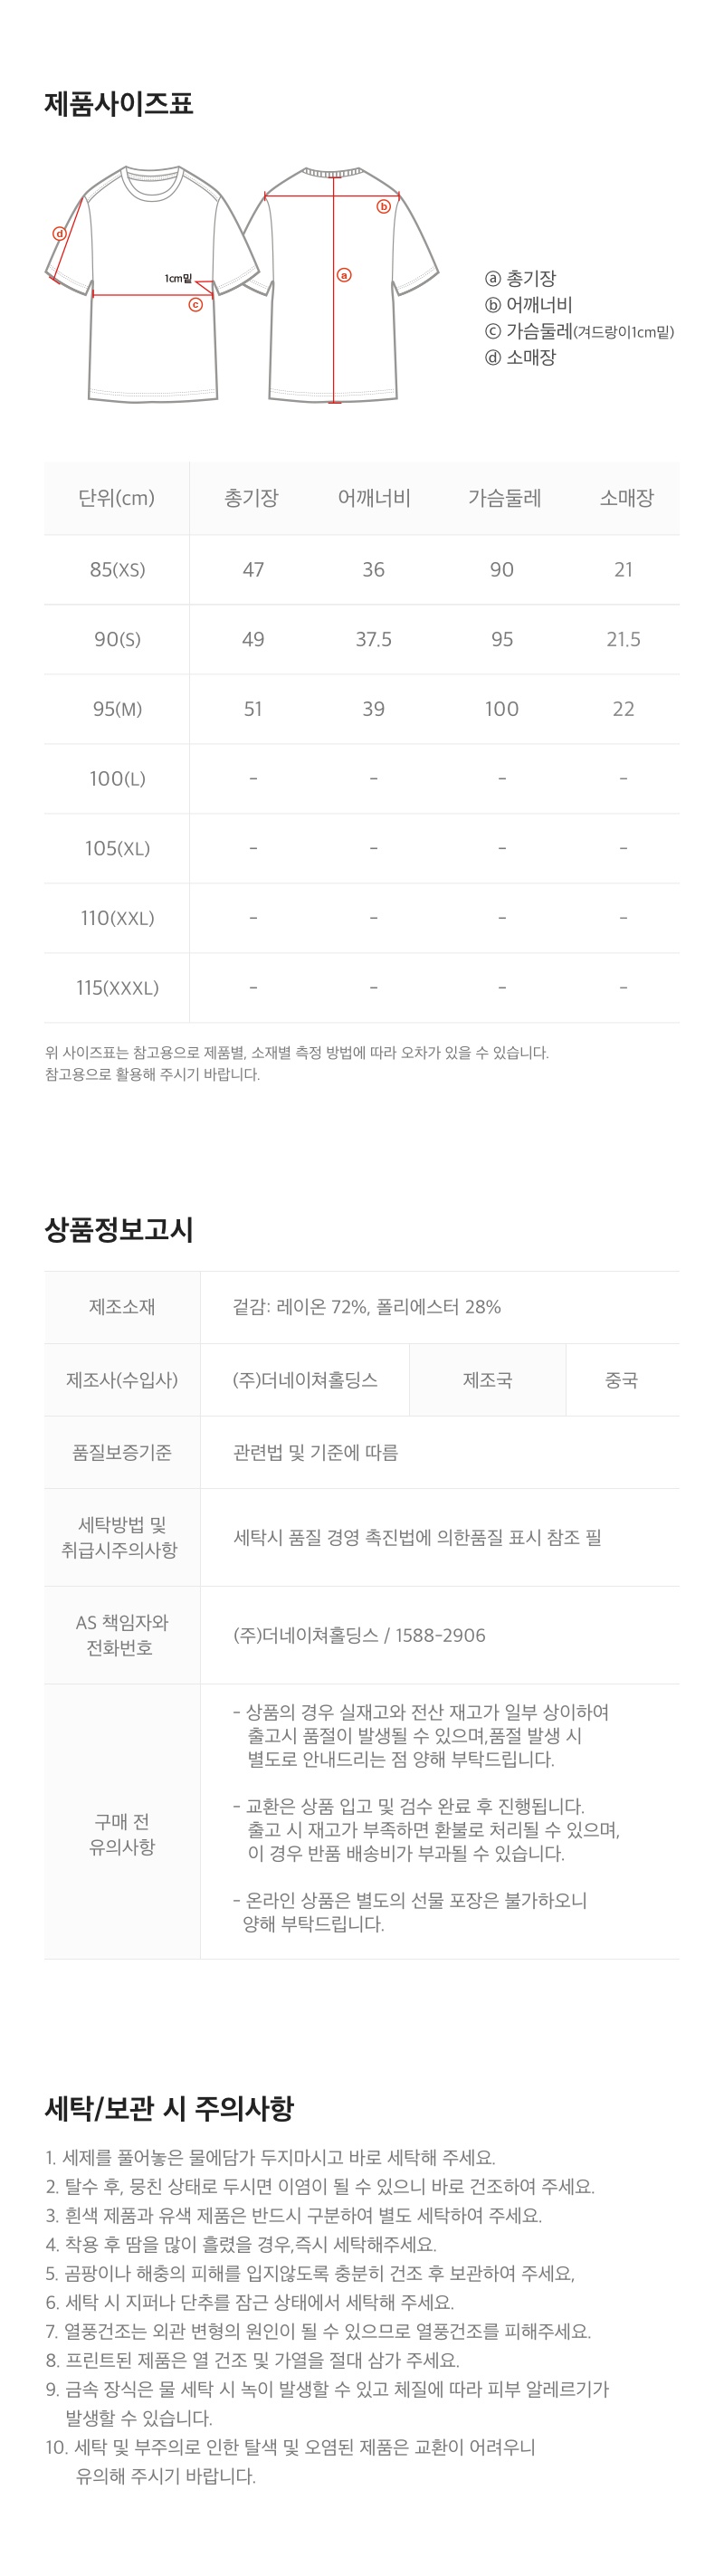Click the 제조국 label cell

coord(487,1380)
